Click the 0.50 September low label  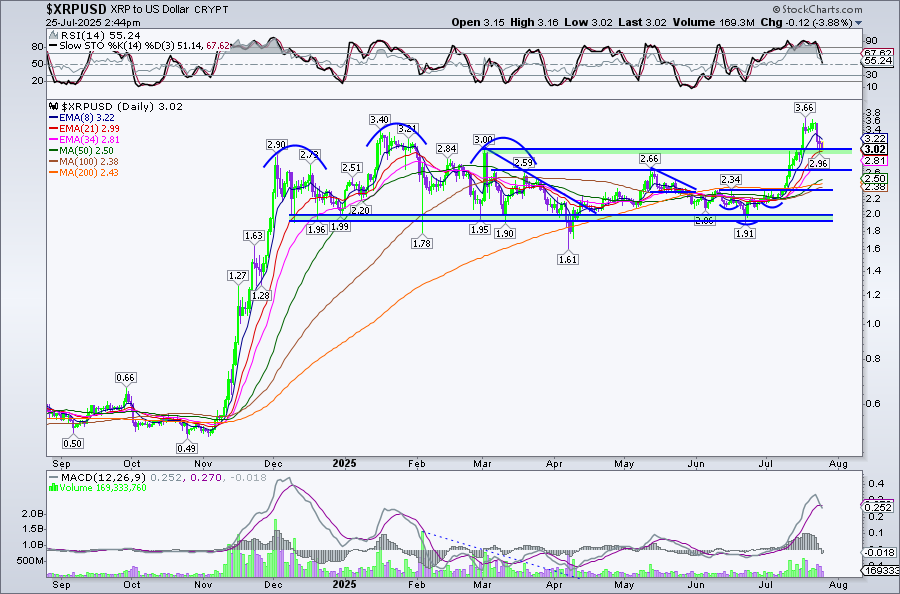[73, 443]
